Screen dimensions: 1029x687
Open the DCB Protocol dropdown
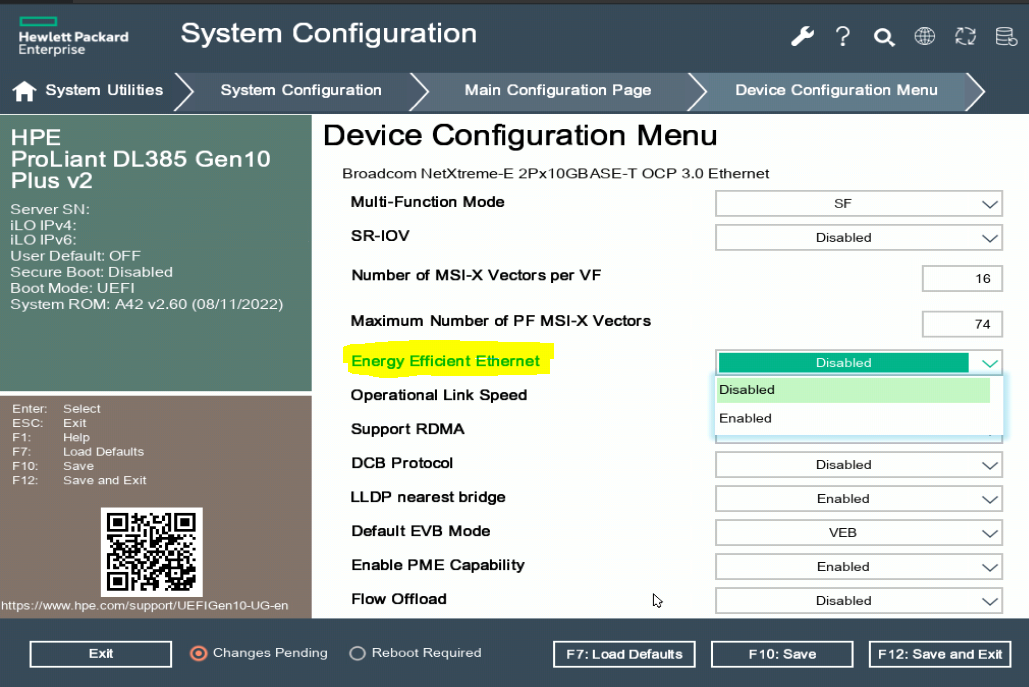[858, 464]
